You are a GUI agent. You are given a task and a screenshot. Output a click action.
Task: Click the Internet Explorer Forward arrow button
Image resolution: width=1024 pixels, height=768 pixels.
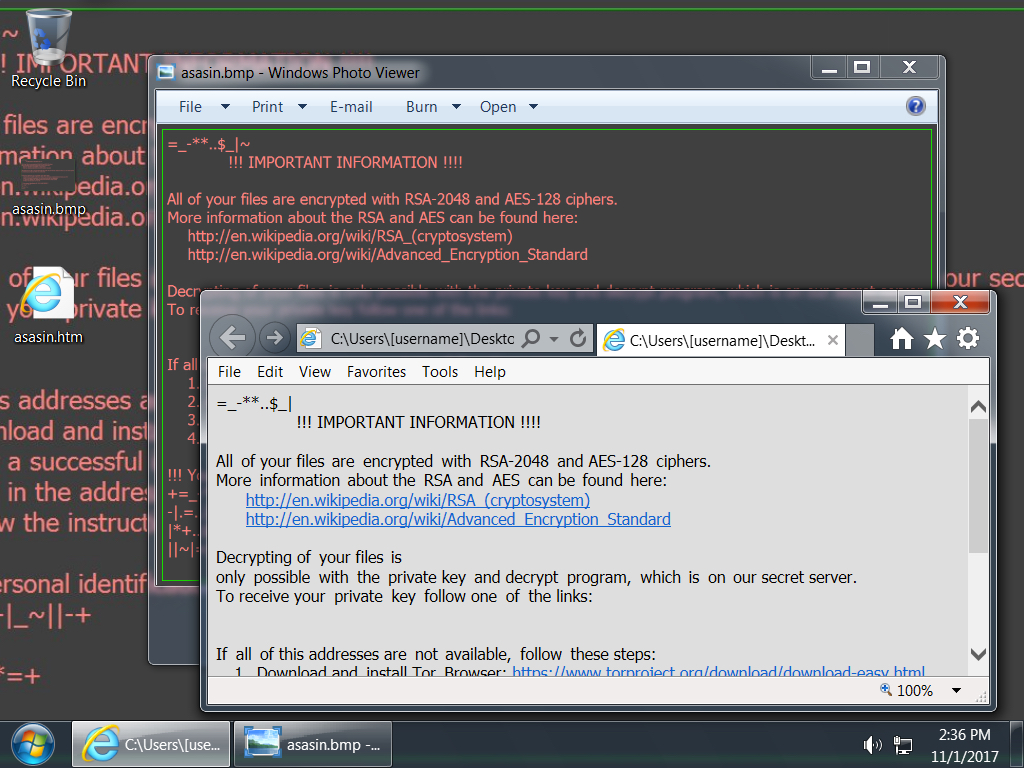pyautogui.click(x=274, y=338)
